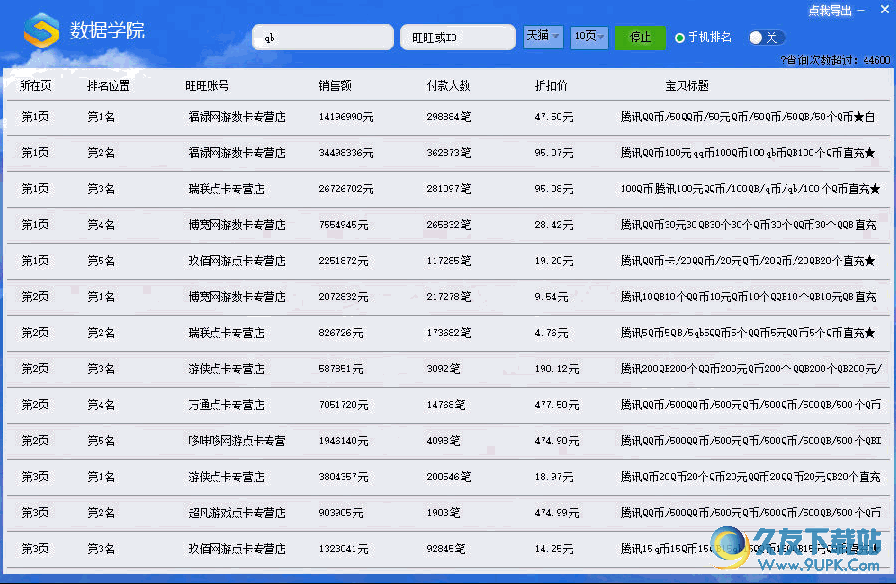
Task: Click the 点我导出 export link
Action: point(830,10)
